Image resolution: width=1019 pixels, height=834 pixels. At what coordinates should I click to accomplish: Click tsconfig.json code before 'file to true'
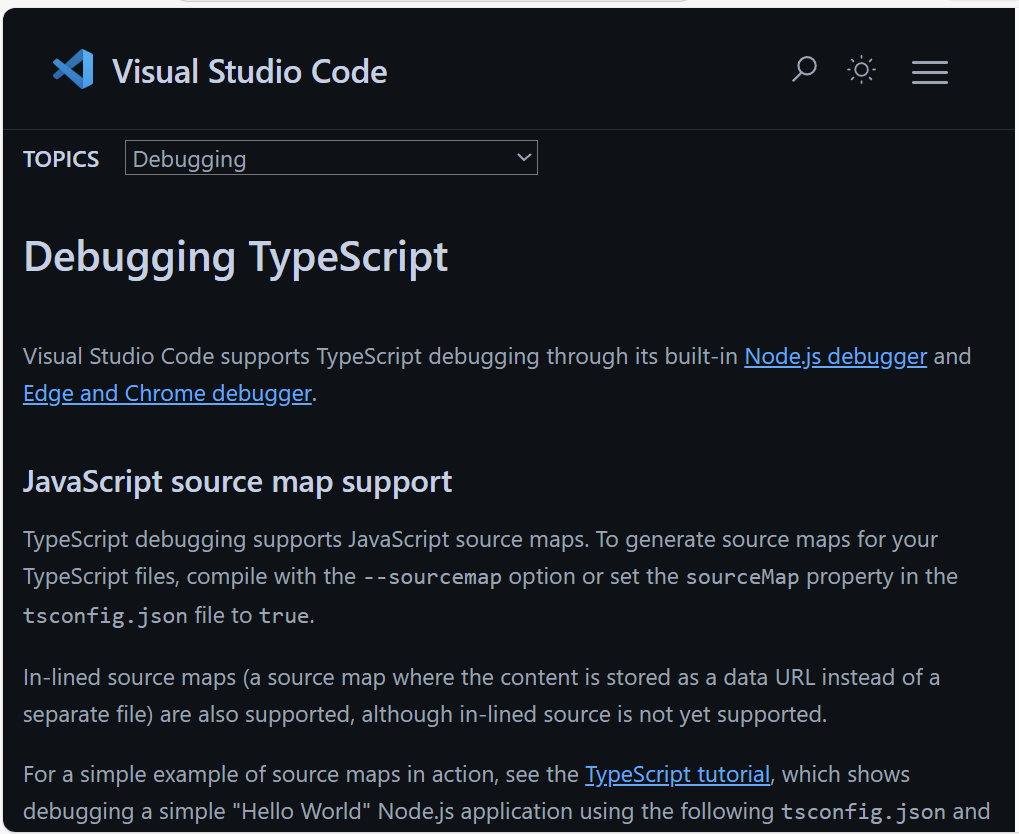[105, 616]
